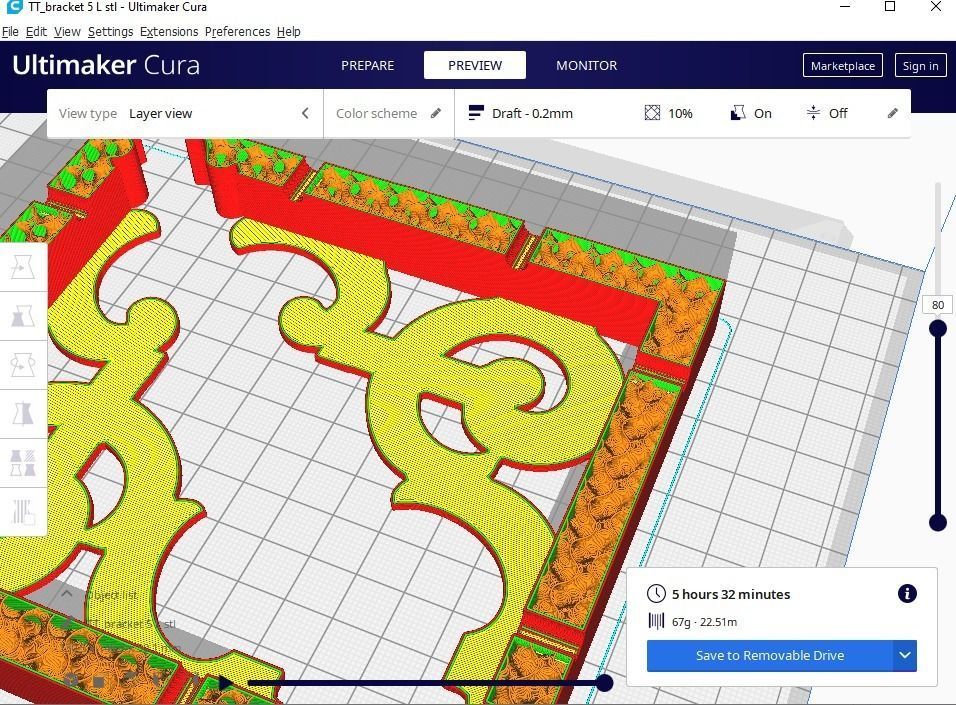956x705 pixels.
Task: Click the layer number field showing 80
Action: point(938,305)
